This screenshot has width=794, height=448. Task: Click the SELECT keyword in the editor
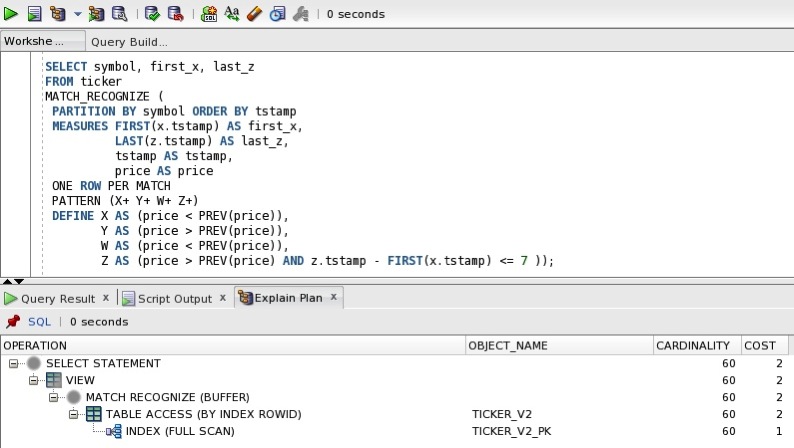(66, 67)
